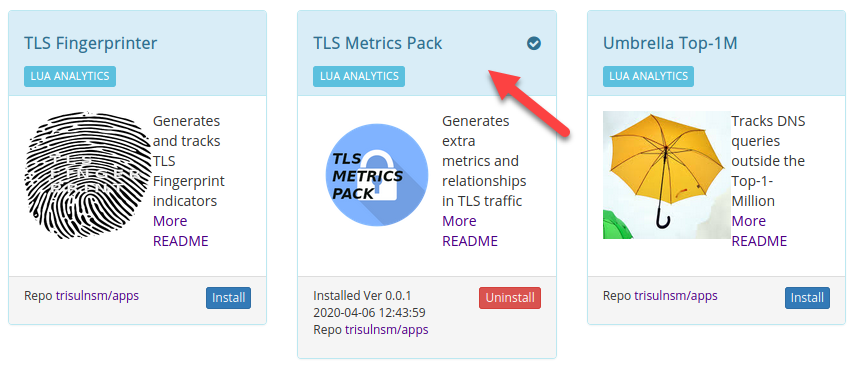Open trisulnsm/apps repo under TLS Metrics Pack
Viewport: 857px width, 370px height.
click(386, 330)
